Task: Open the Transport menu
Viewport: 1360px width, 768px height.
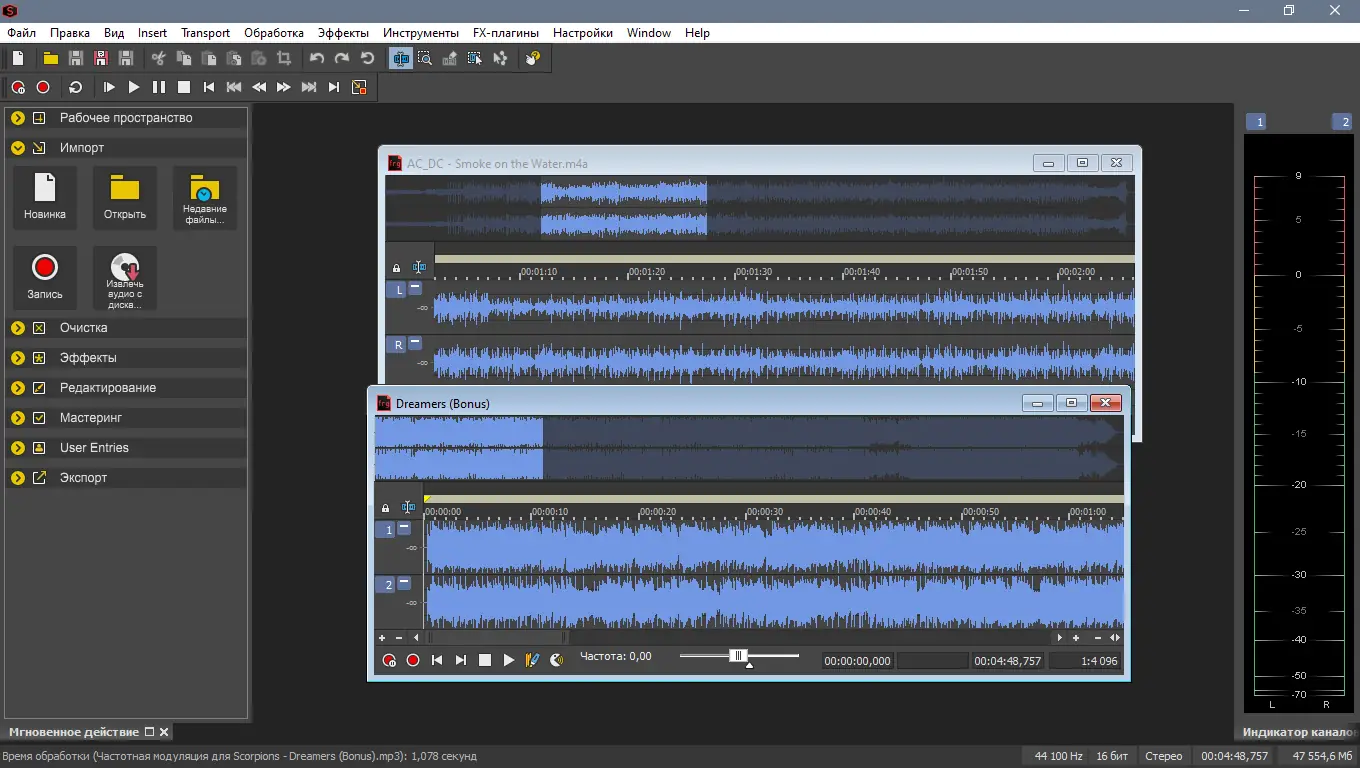Action: [x=205, y=32]
